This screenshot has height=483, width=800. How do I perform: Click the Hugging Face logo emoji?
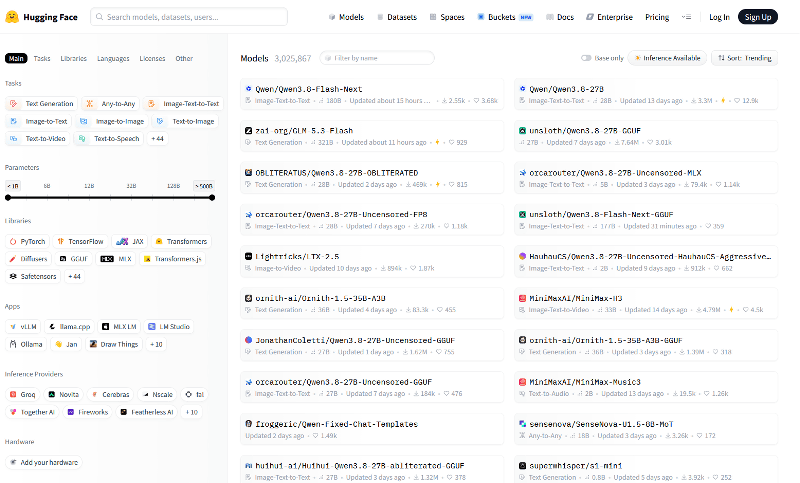[x=12, y=17]
